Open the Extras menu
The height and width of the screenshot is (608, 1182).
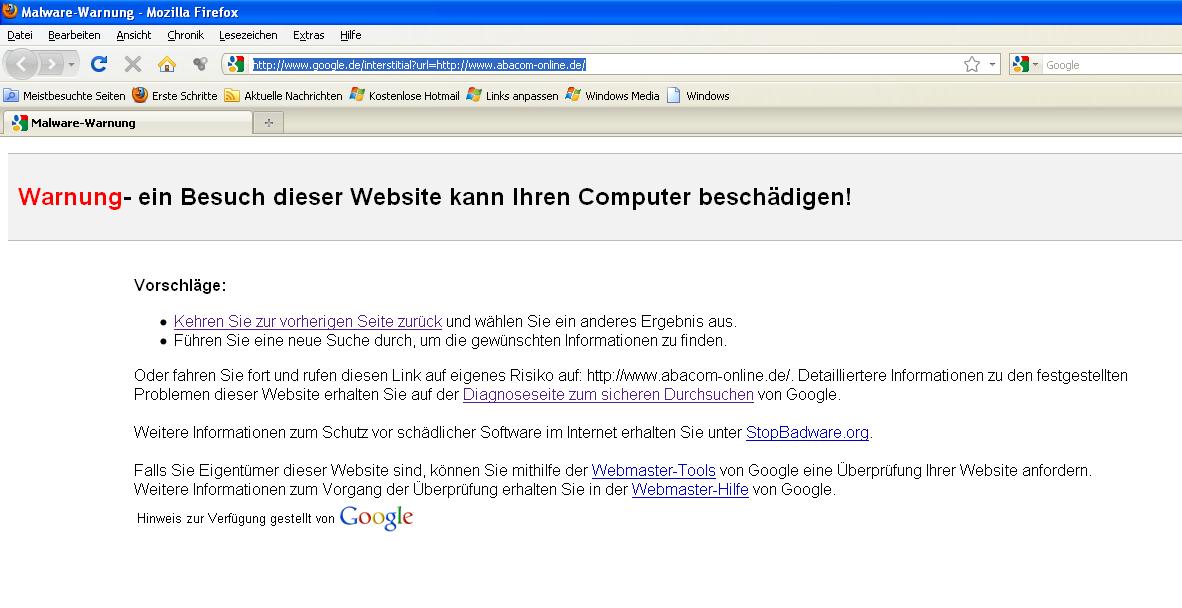308,35
